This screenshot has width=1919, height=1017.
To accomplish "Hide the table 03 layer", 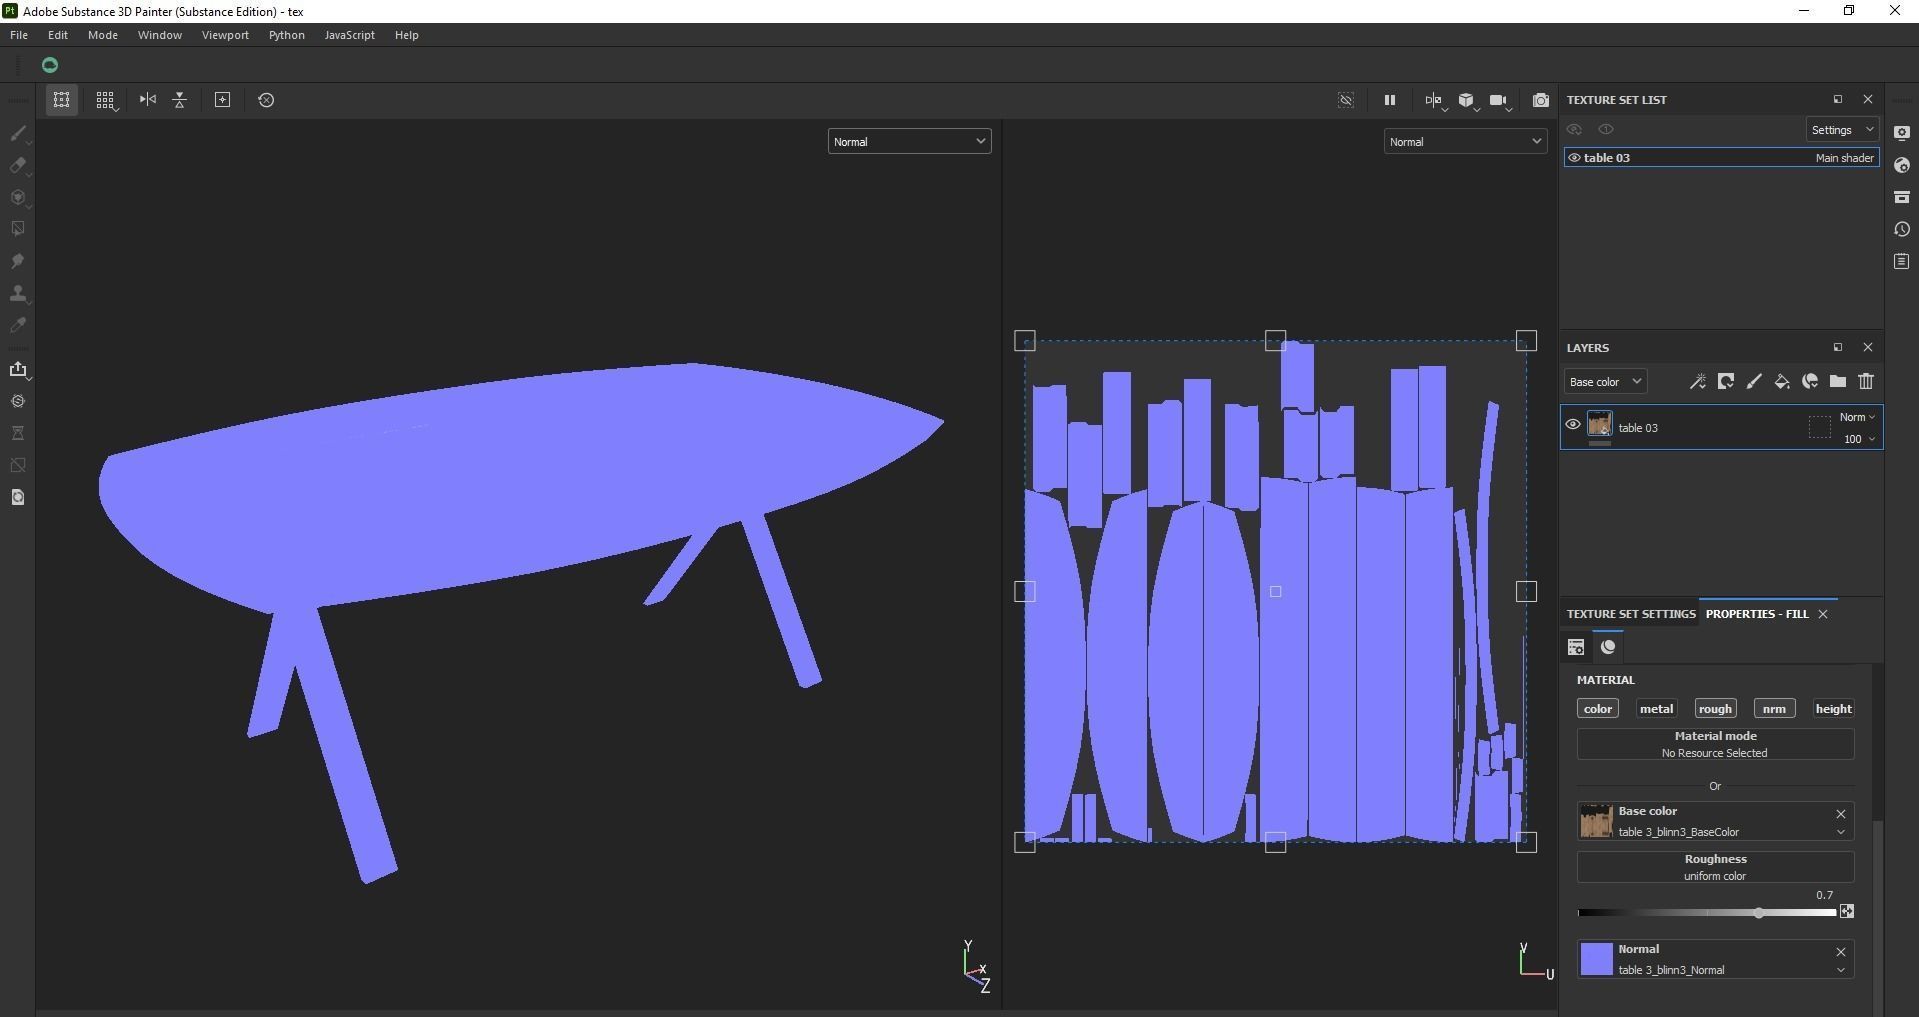I will point(1573,425).
